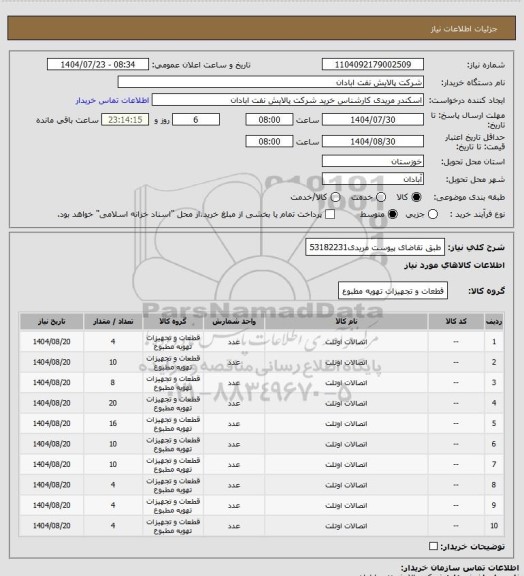
Task: Click the need number field 1104092179002509
Action: pyautogui.click(x=373, y=64)
